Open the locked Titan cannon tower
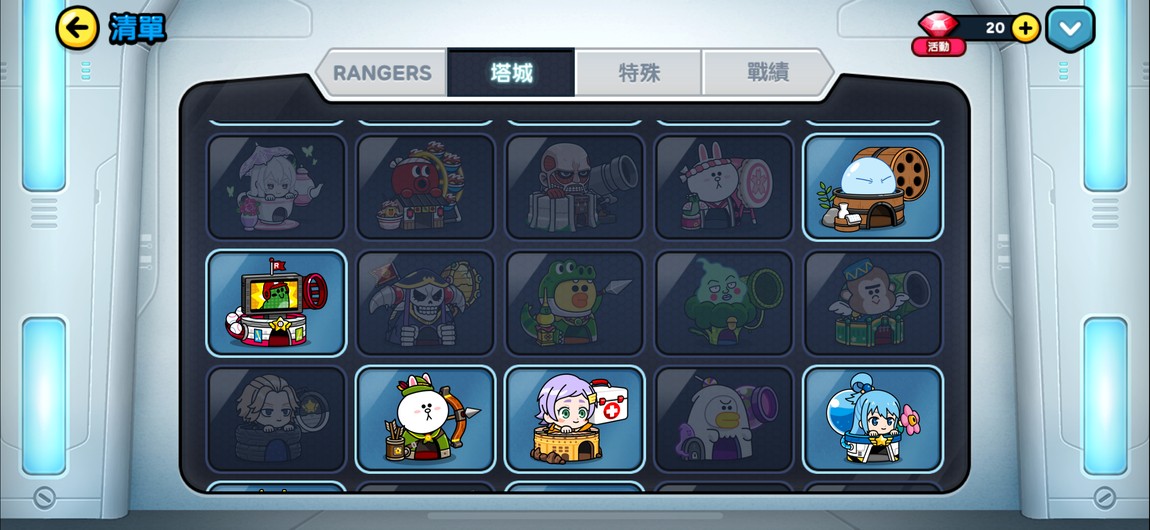The height and width of the screenshot is (530, 1150). pos(574,187)
